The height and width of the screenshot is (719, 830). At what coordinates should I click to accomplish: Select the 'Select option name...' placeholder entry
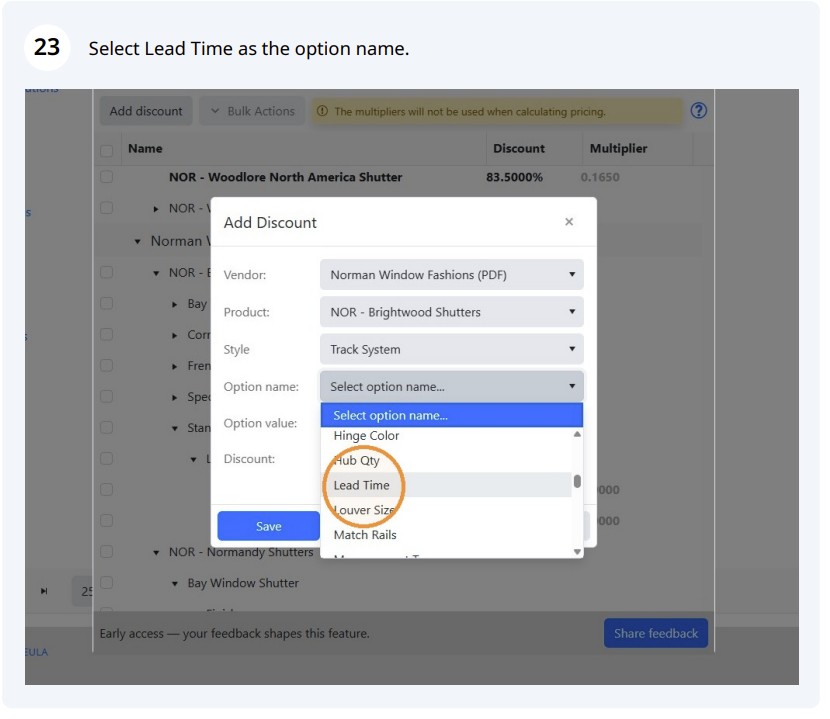click(x=452, y=416)
